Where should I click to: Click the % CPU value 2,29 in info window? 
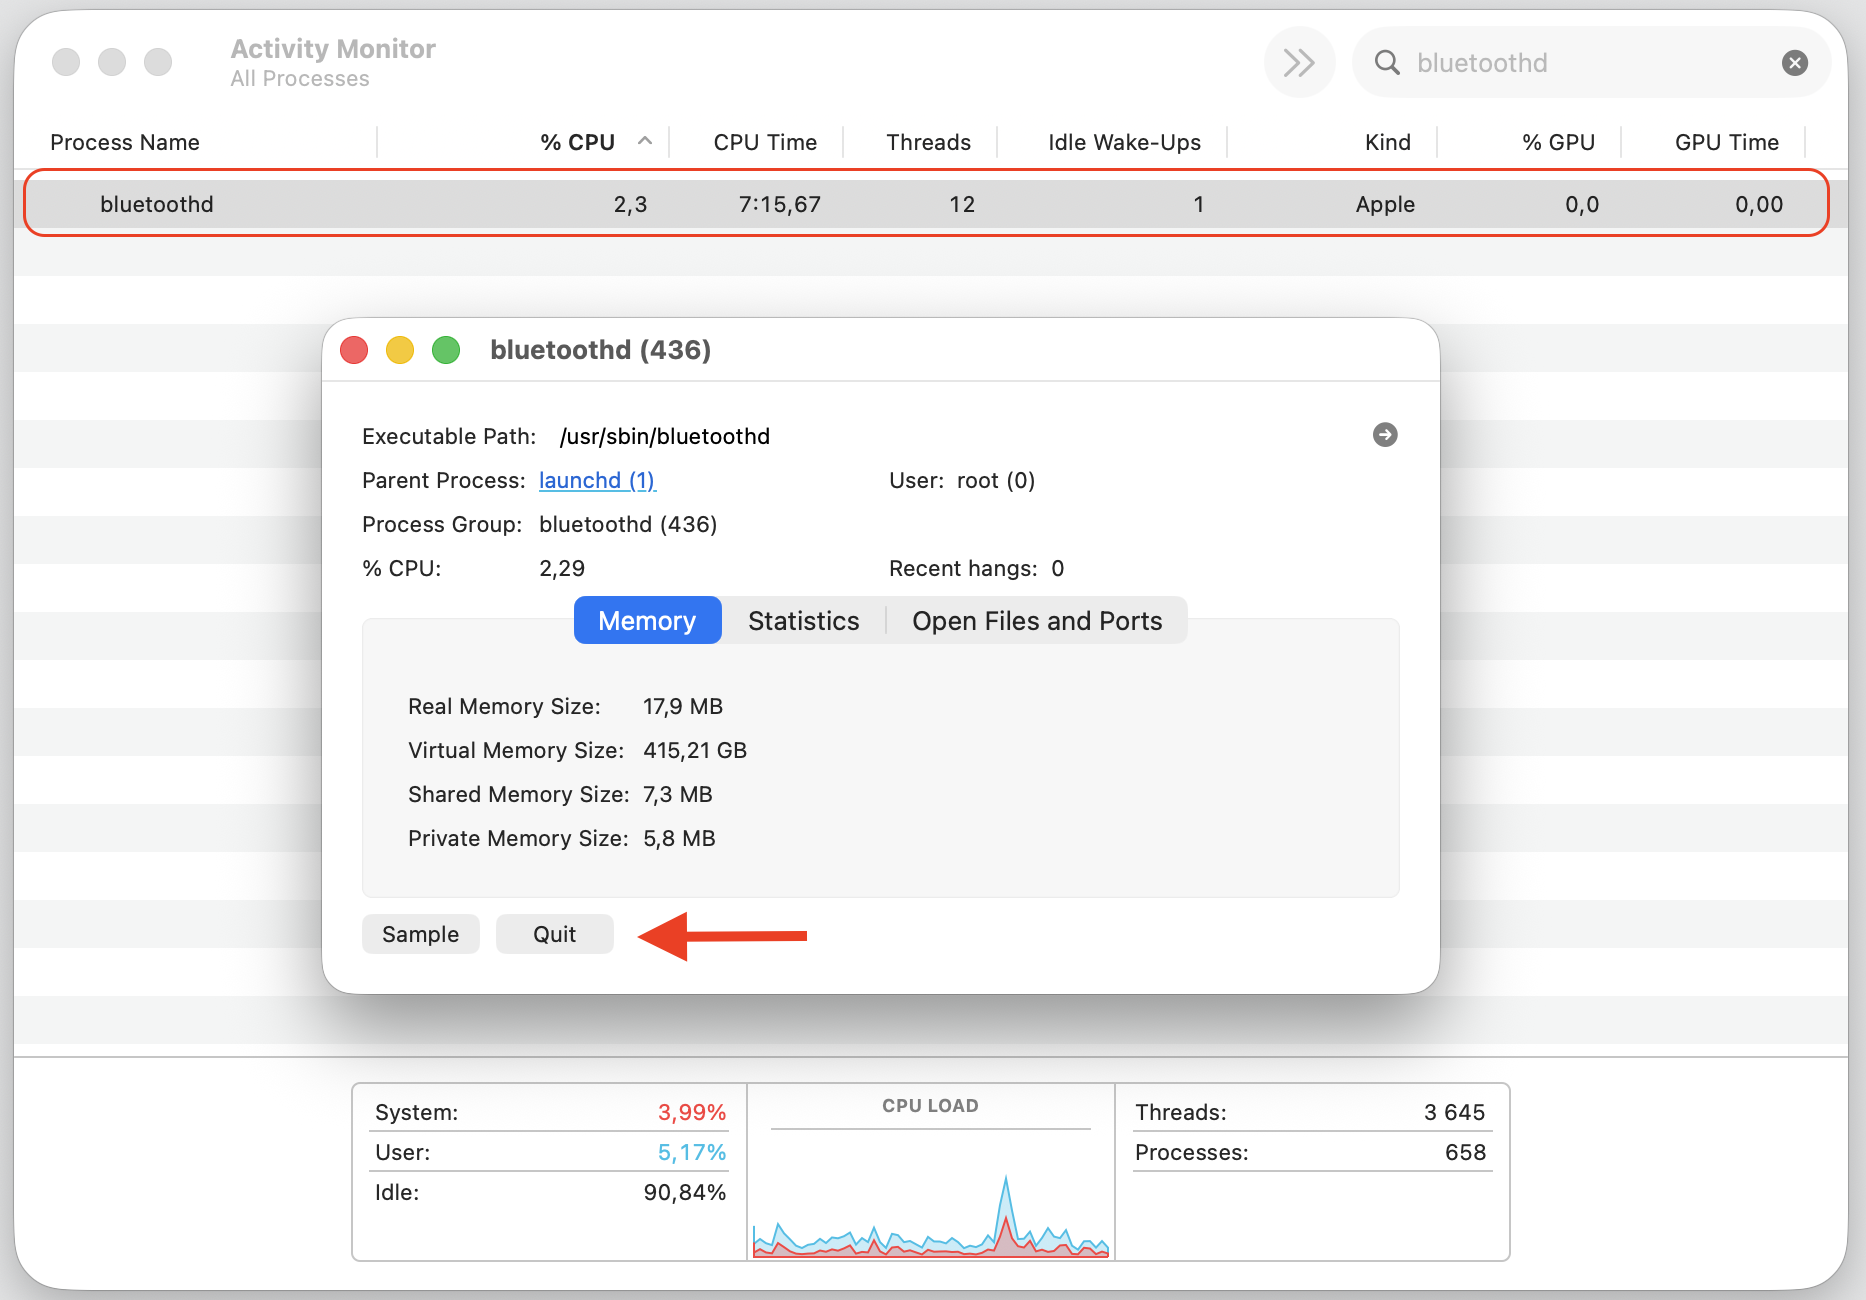[x=562, y=569]
